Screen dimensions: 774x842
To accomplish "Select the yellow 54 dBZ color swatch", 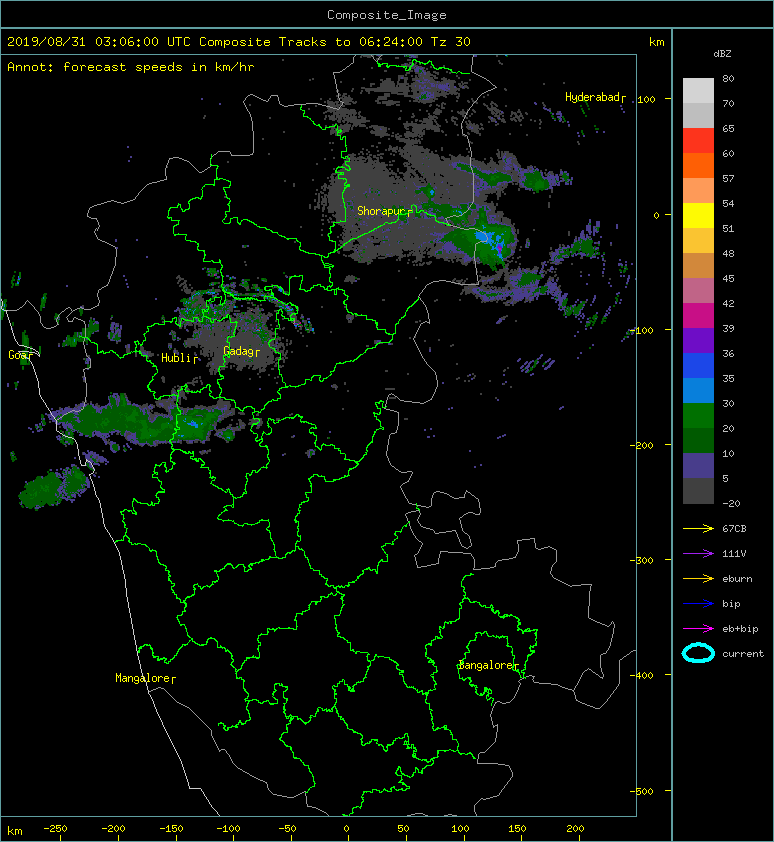I will click(698, 215).
